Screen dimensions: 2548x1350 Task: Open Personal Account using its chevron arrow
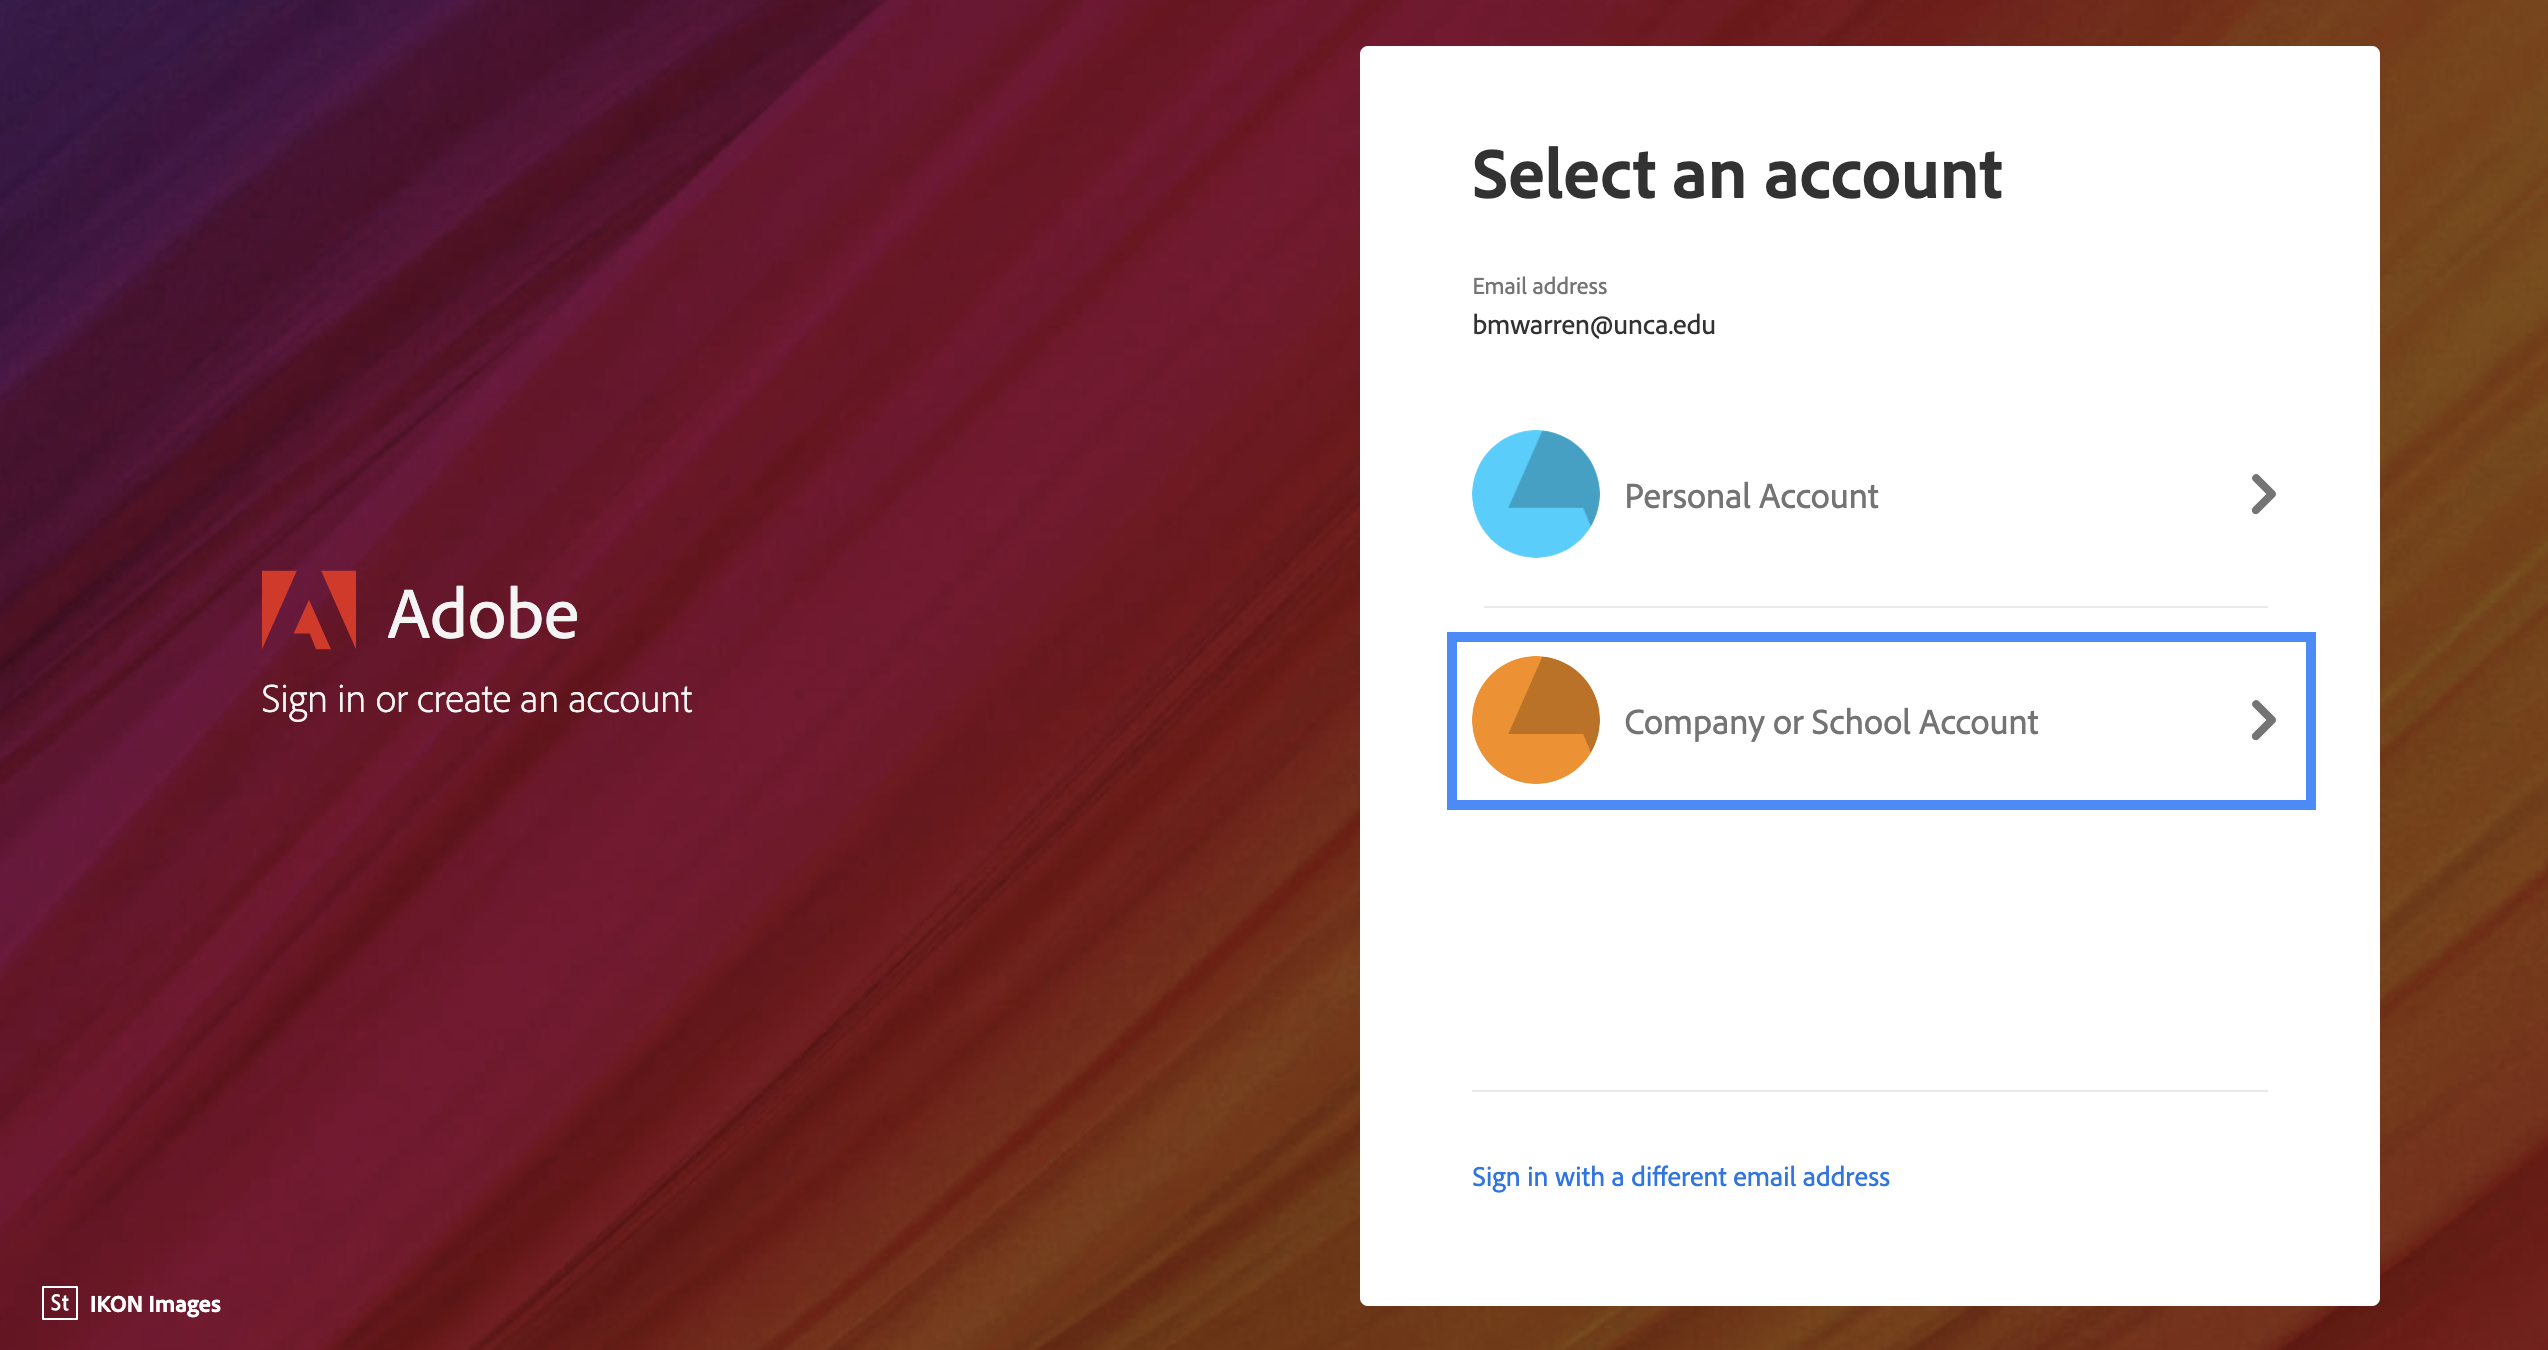(2263, 494)
